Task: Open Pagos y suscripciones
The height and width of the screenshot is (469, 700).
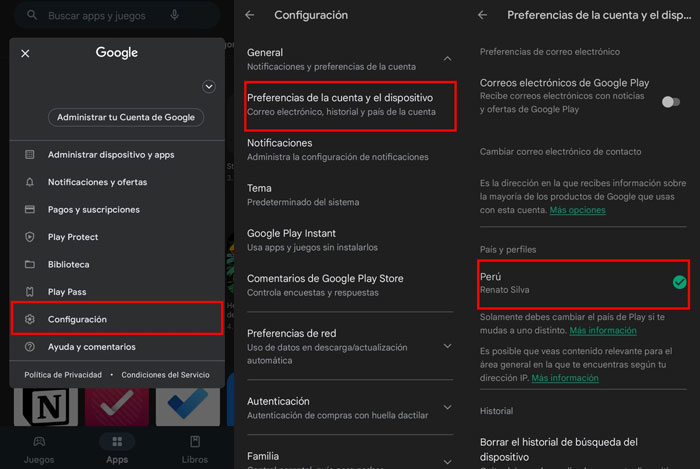Action: click(x=117, y=209)
